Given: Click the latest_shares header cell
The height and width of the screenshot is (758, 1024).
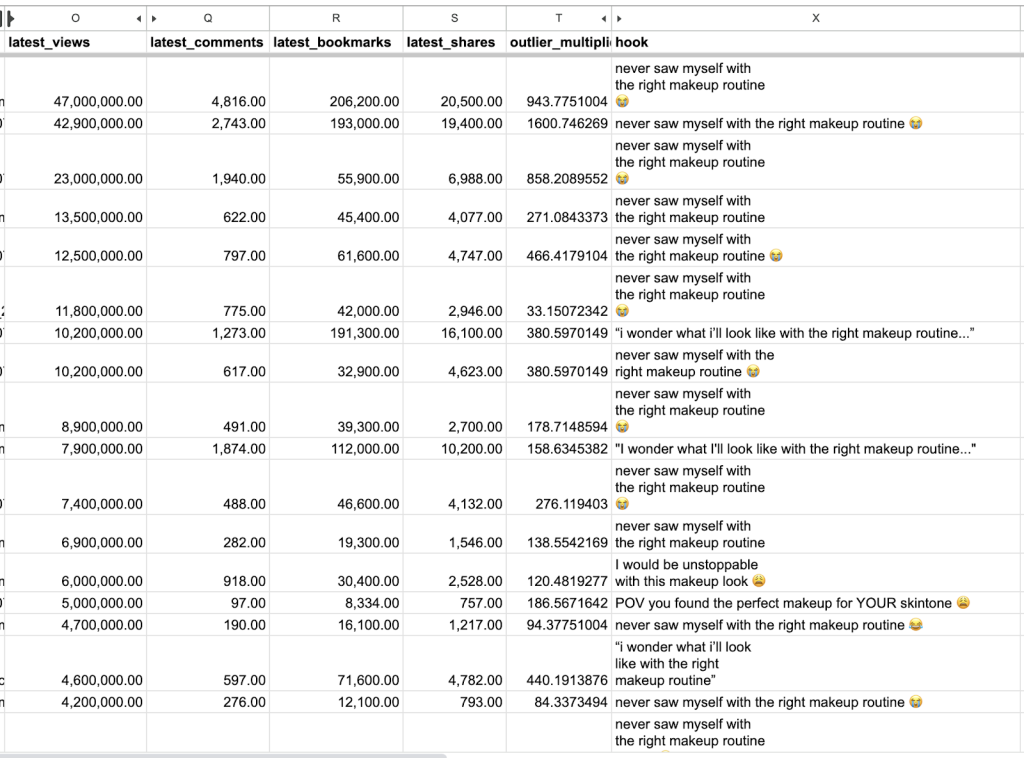Looking at the screenshot, I should coord(454,42).
